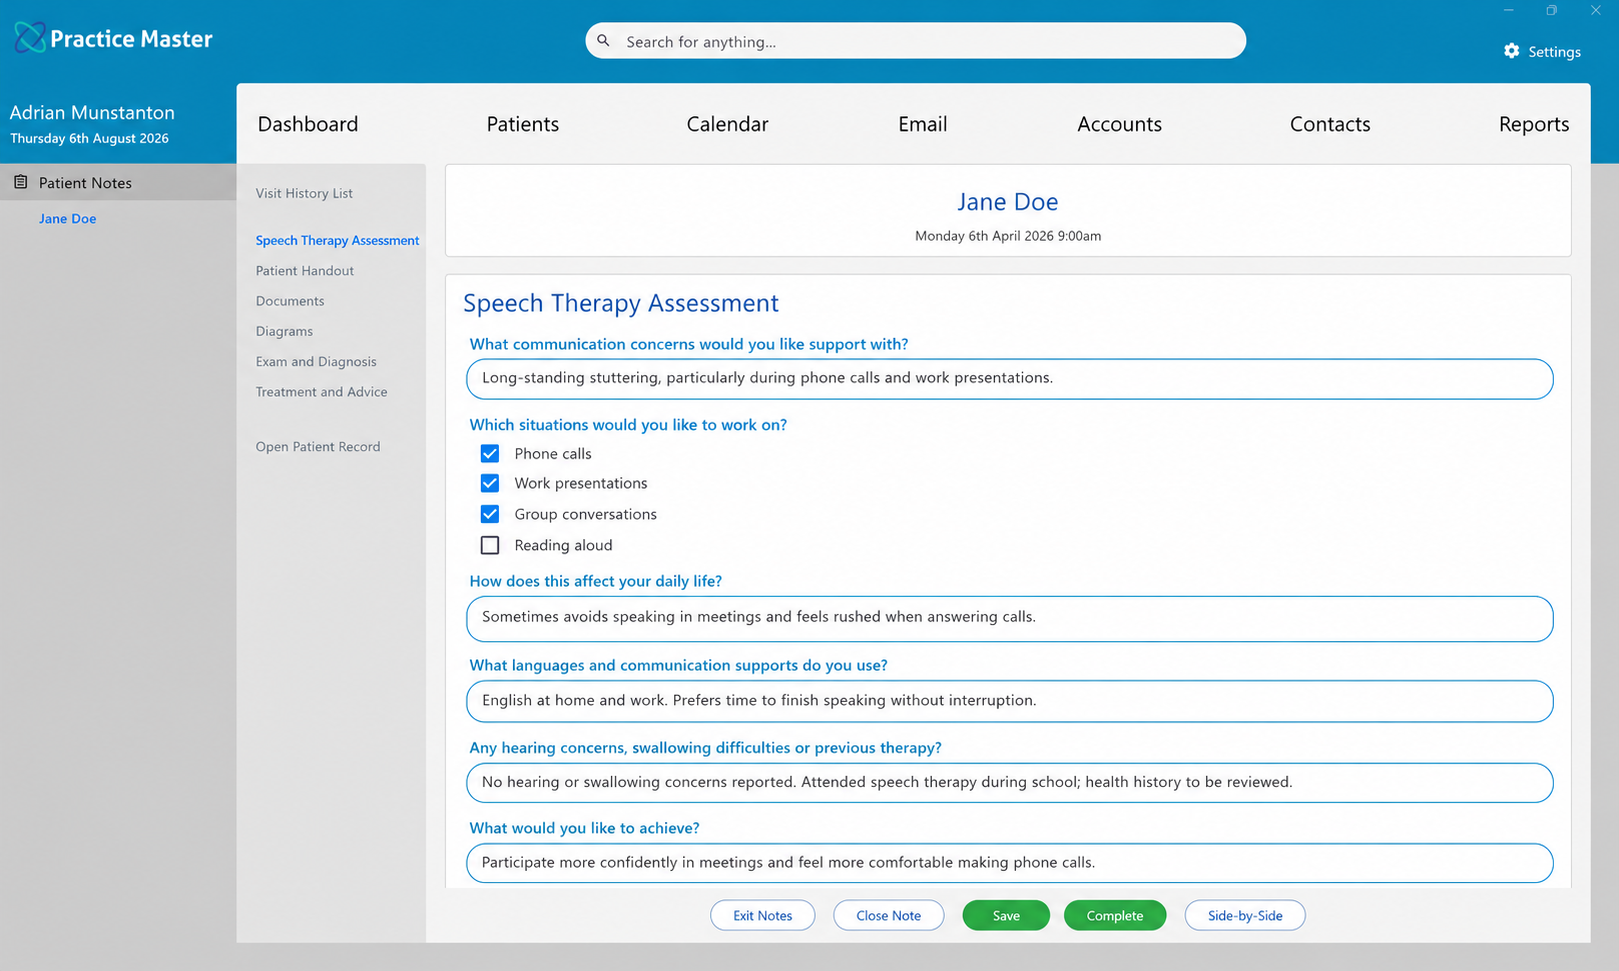The width and height of the screenshot is (1619, 971).
Task: Edit the goals 'like to achieve' field
Action: click(x=1010, y=863)
